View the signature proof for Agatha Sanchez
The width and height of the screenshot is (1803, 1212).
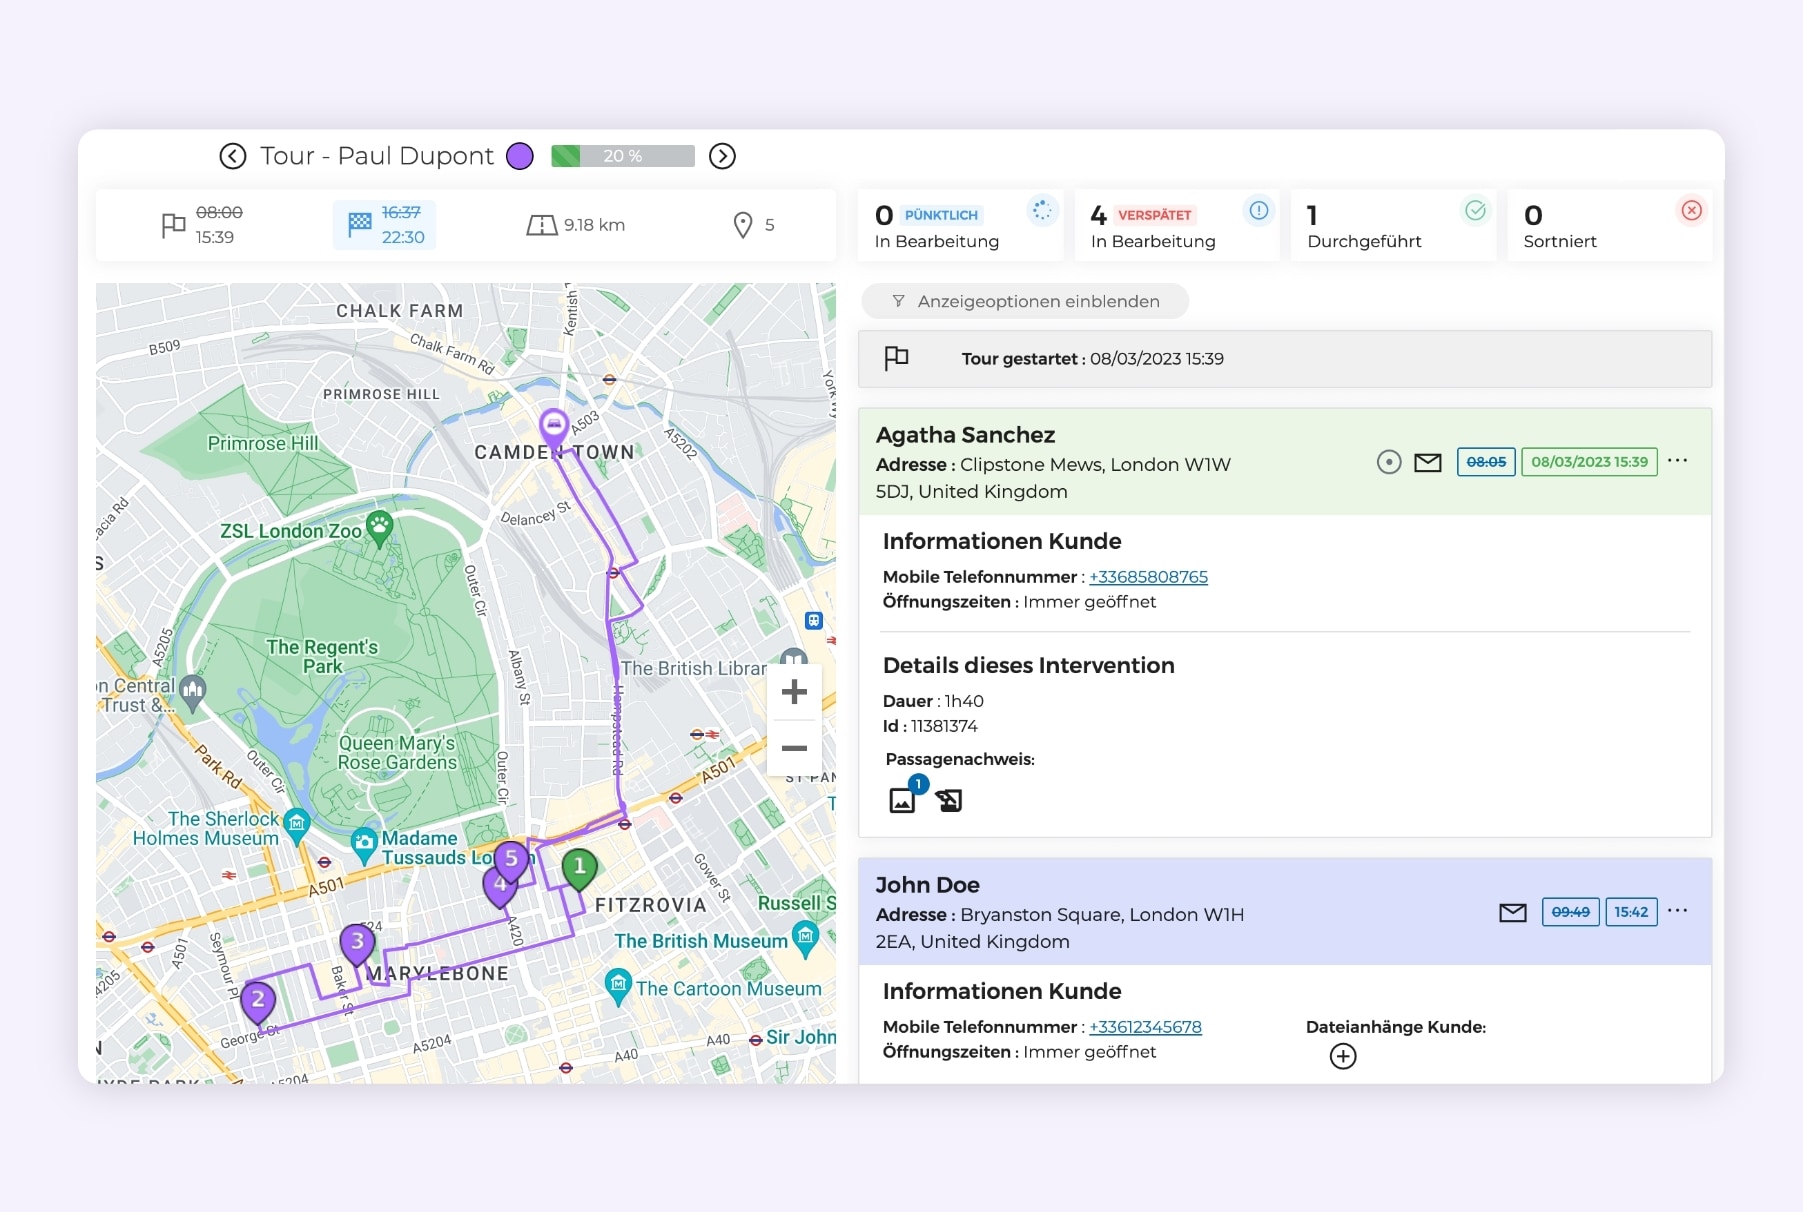(x=949, y=799)
